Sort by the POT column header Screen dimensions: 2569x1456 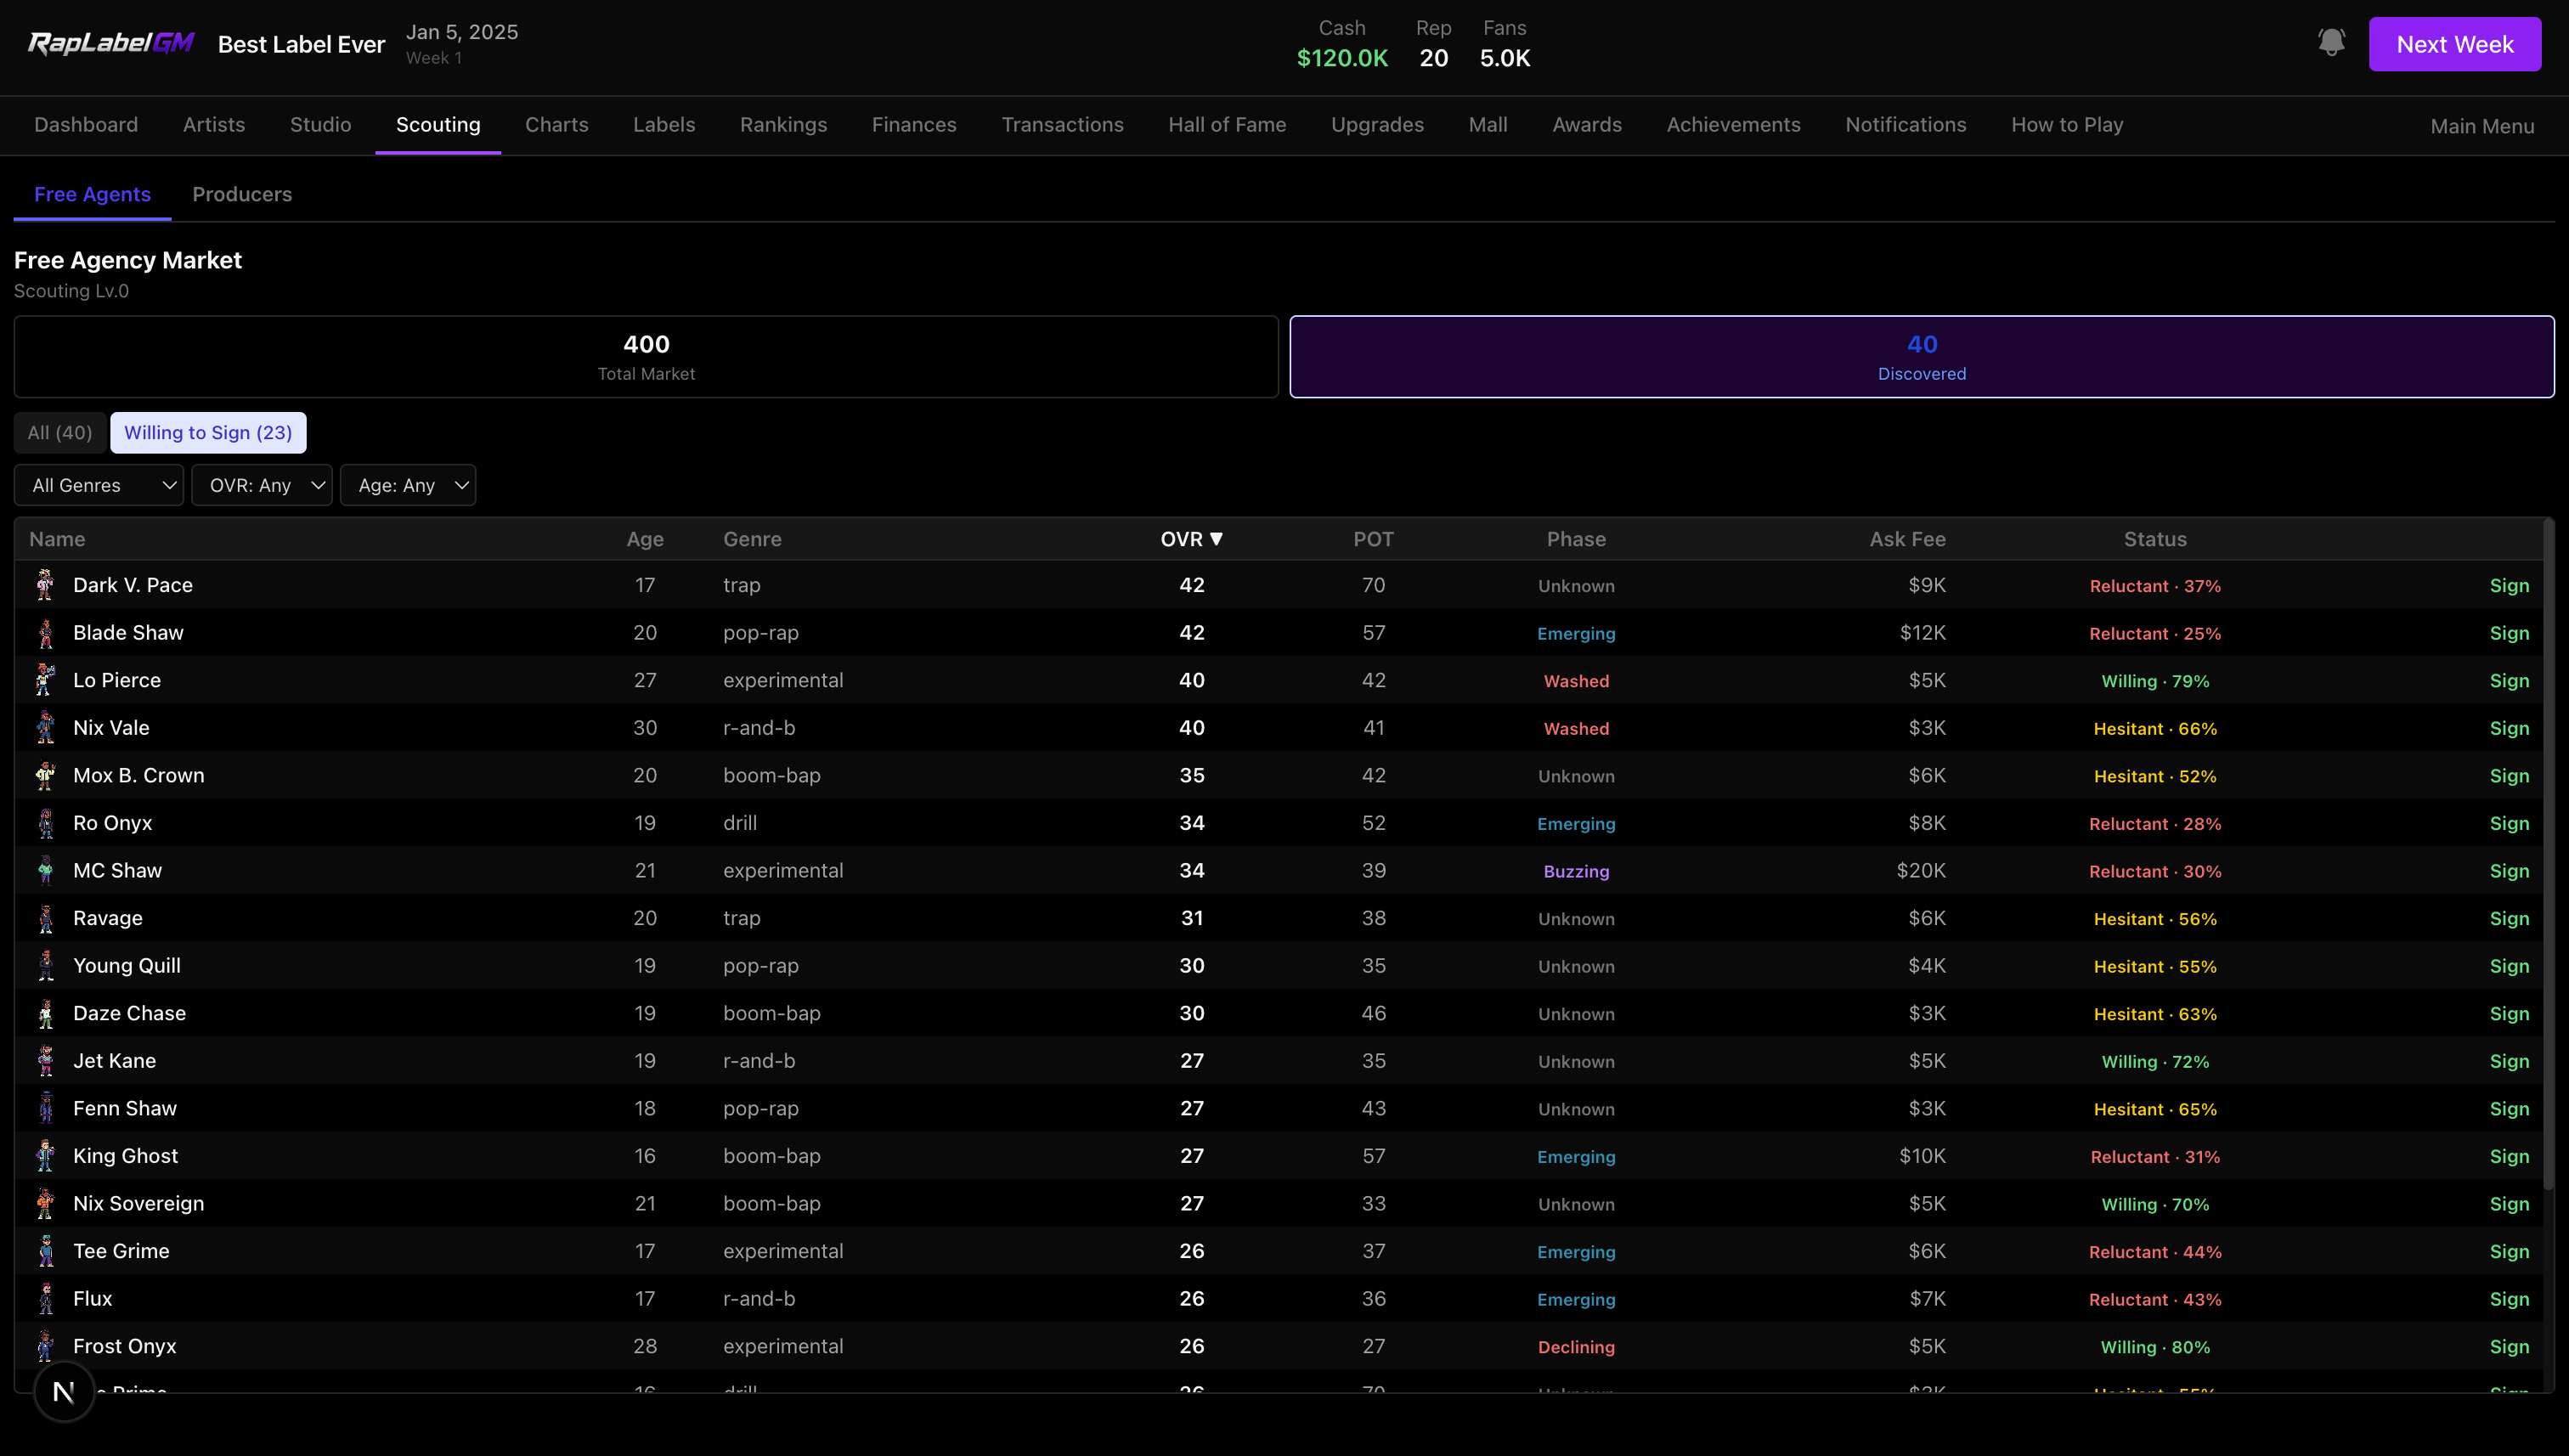pyautogui.click(x=1373, y=539)
